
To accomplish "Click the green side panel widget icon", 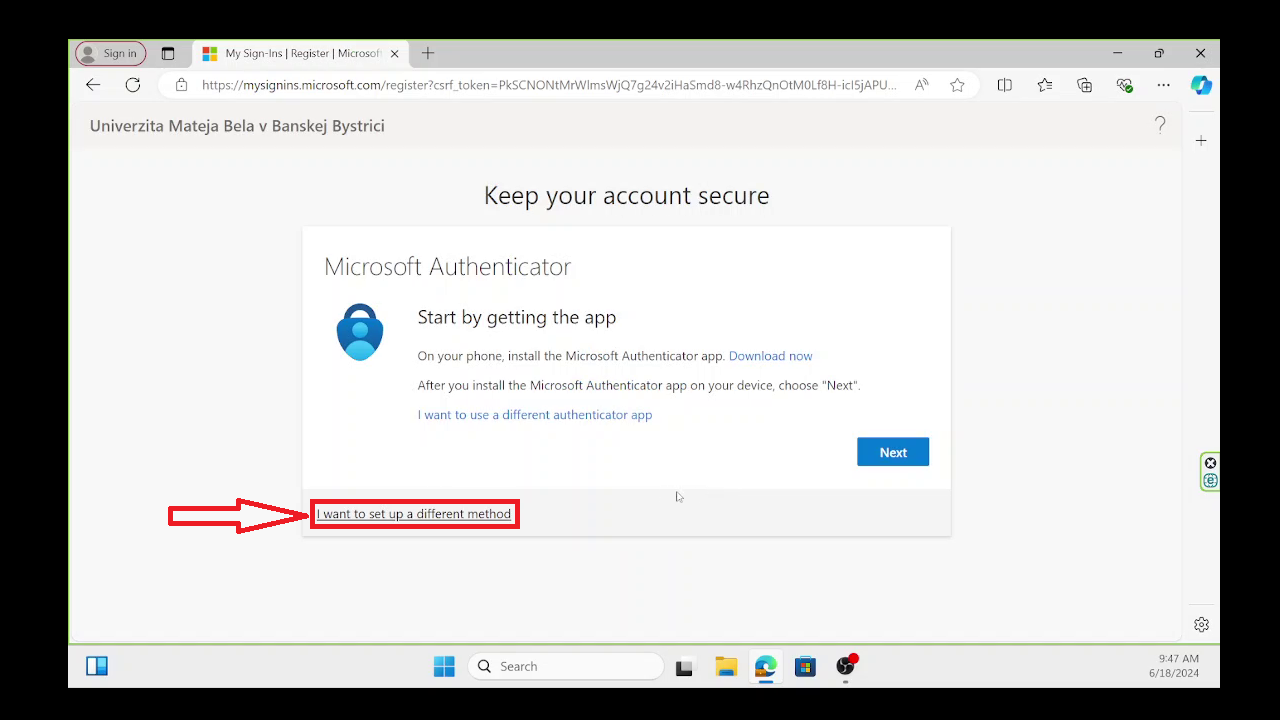I will (x=1210, y=472).
